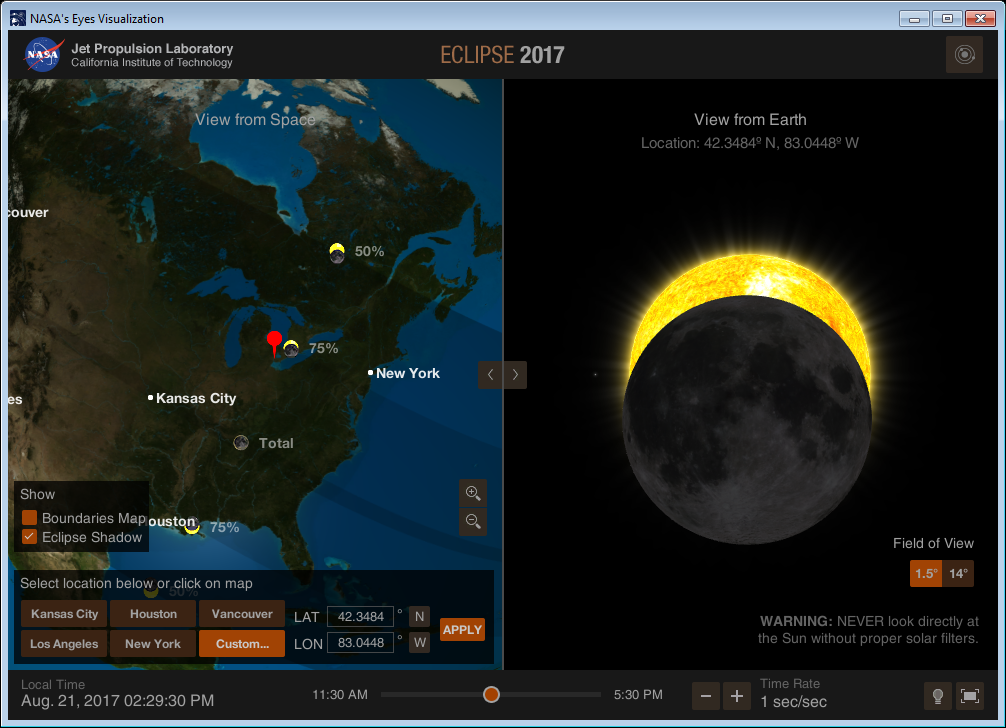Expand panel with the right arrow
The height and width of the screenshot is (728, 1006).
pyautogui.click(x=515, y=375)
